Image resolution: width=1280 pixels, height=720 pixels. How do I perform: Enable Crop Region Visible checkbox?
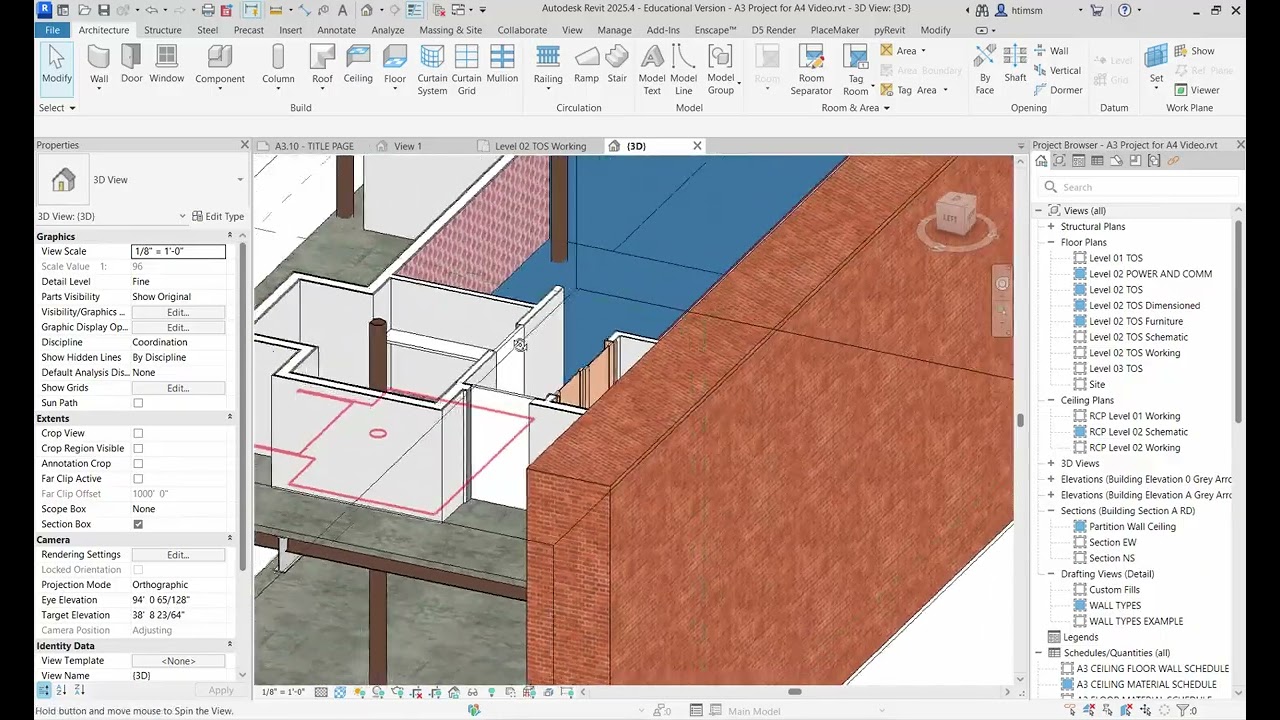click(x=138, y=449)
